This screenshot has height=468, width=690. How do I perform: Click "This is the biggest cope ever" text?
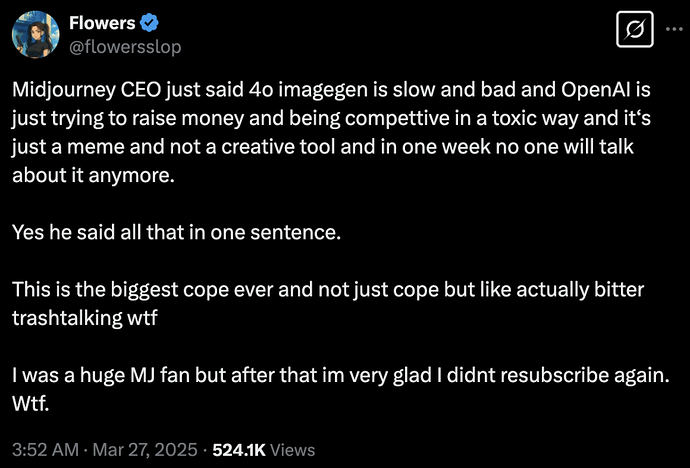[132, 290]
